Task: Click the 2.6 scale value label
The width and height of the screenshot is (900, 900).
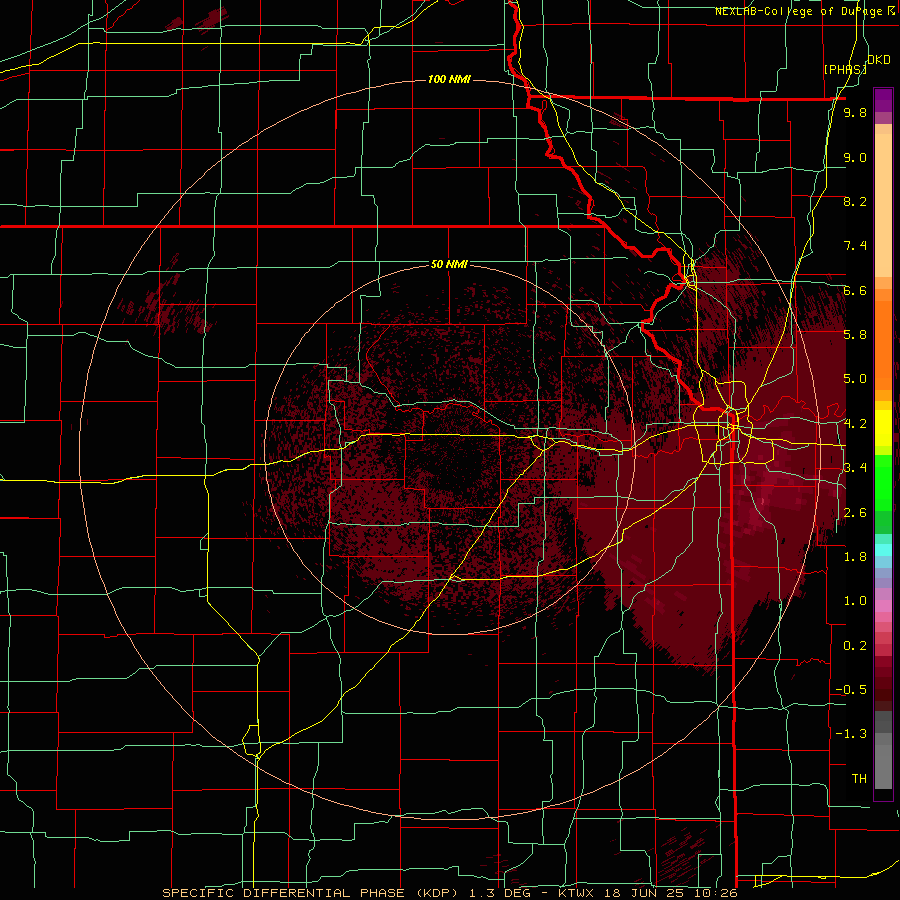Action: [x=855, y=513]
